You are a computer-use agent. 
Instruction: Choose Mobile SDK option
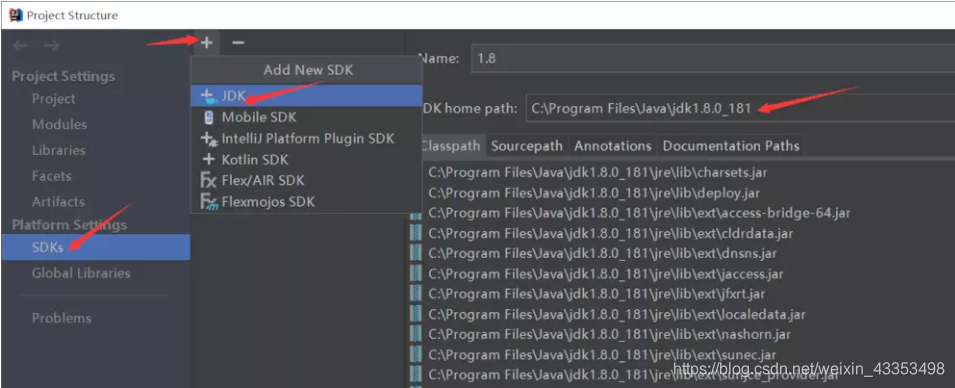click(x=306, y=117)
